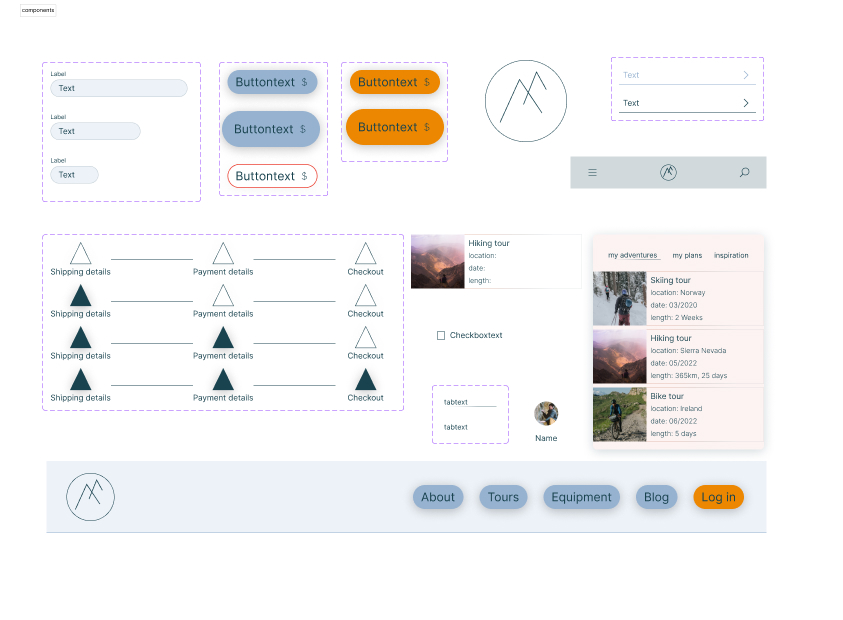This screenshot has width=843, height=620.
Task: Click the small mountain logo in gray bar
Action: pyautogui.click(x=668, y=173)
